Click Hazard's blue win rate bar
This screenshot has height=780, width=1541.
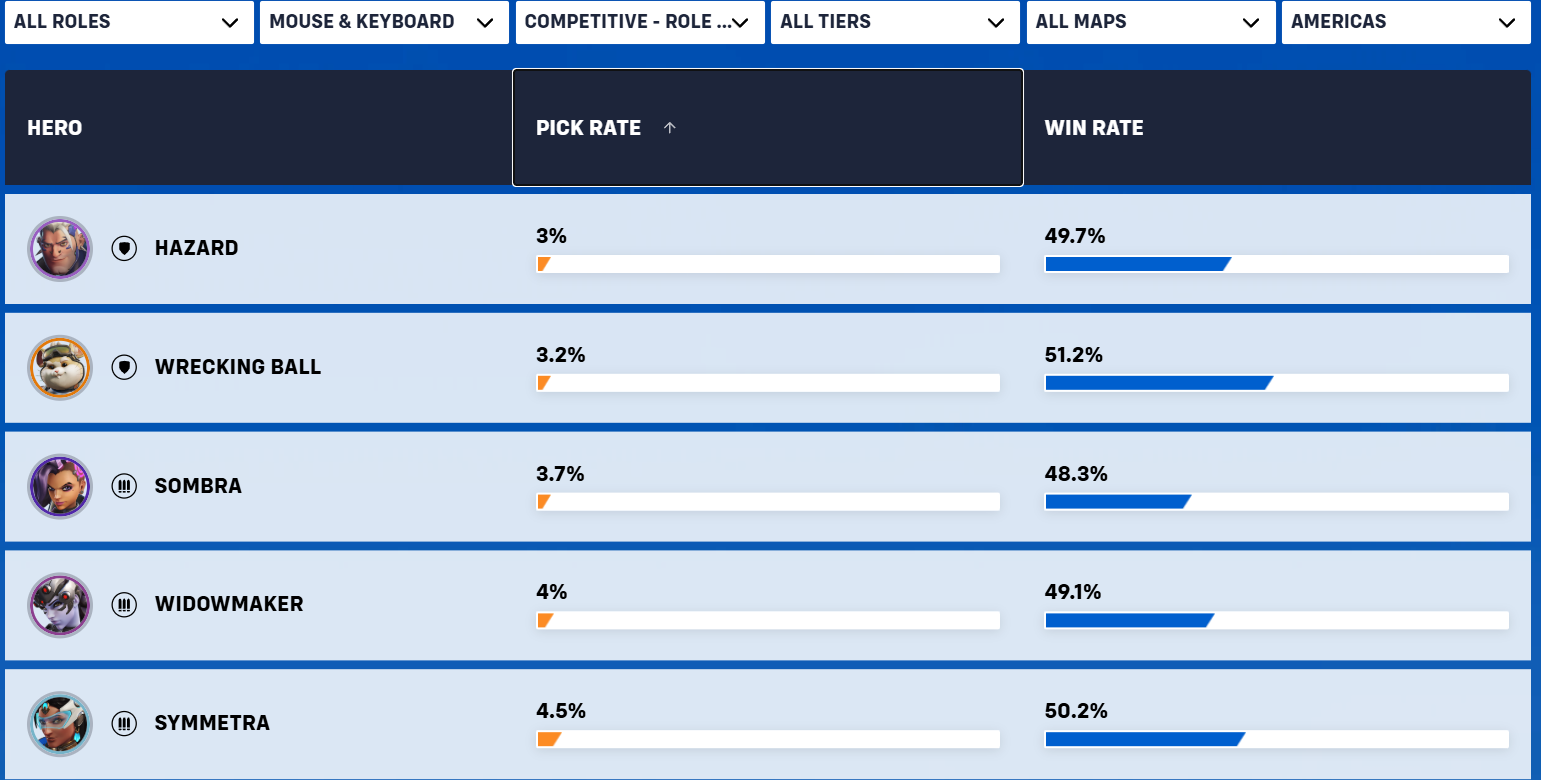[1136, 265]
